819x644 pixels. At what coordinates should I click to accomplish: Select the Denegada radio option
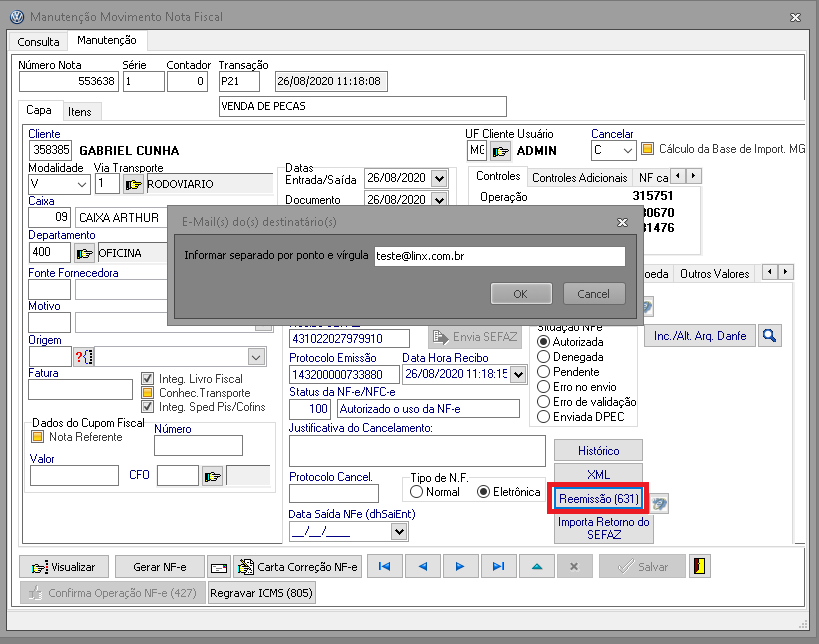click(x=544, y=356)
